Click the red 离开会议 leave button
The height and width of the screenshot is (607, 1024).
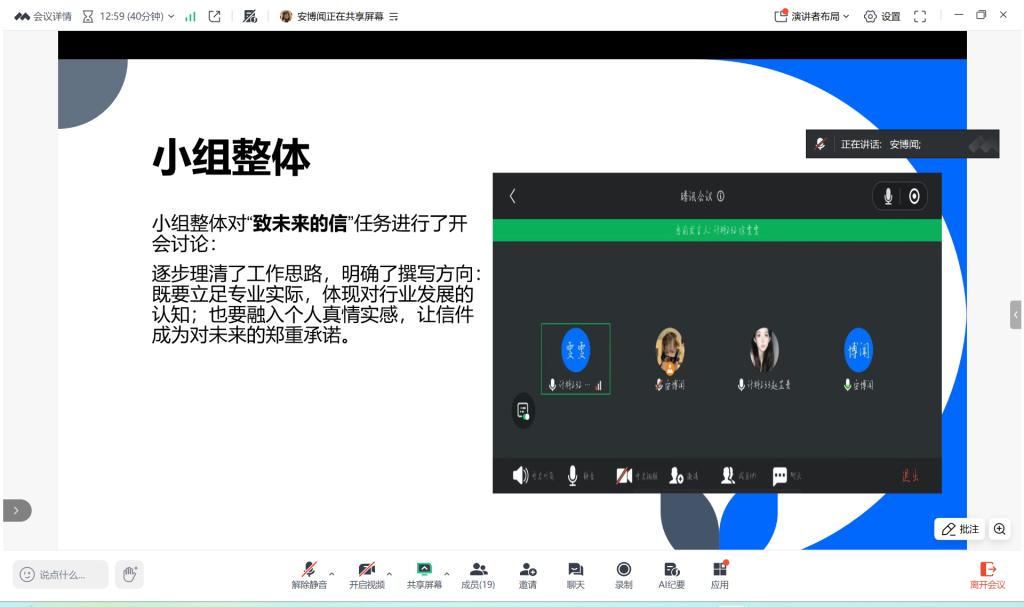coord(987,574)
